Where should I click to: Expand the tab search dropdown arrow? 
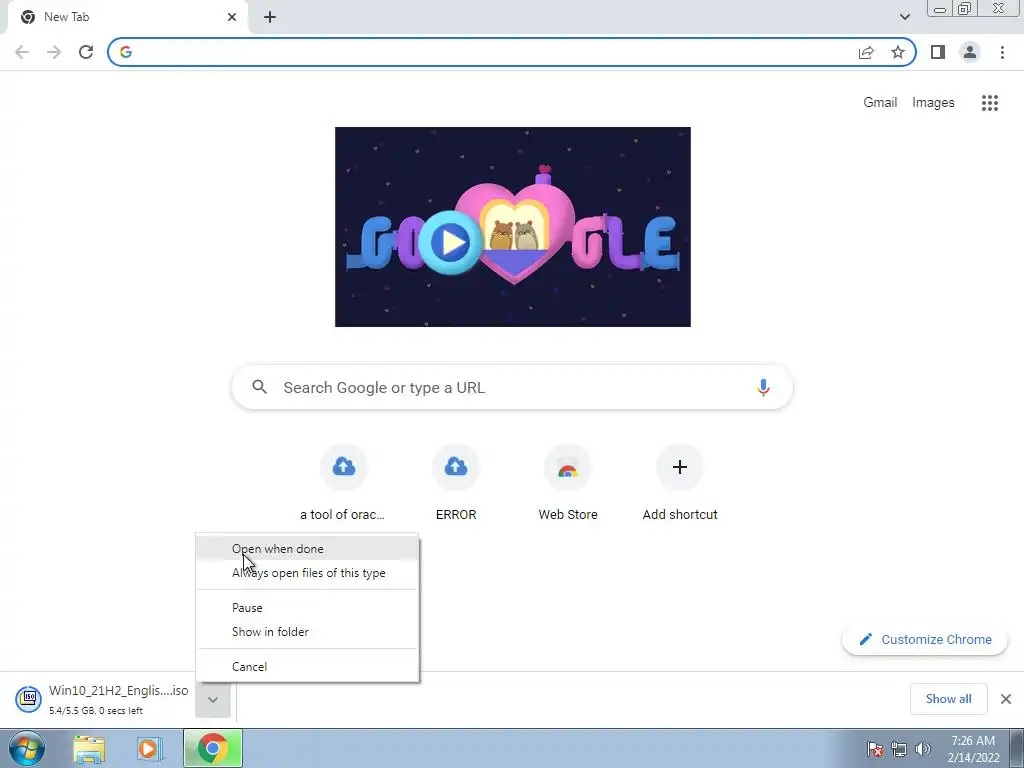[904, 17]
